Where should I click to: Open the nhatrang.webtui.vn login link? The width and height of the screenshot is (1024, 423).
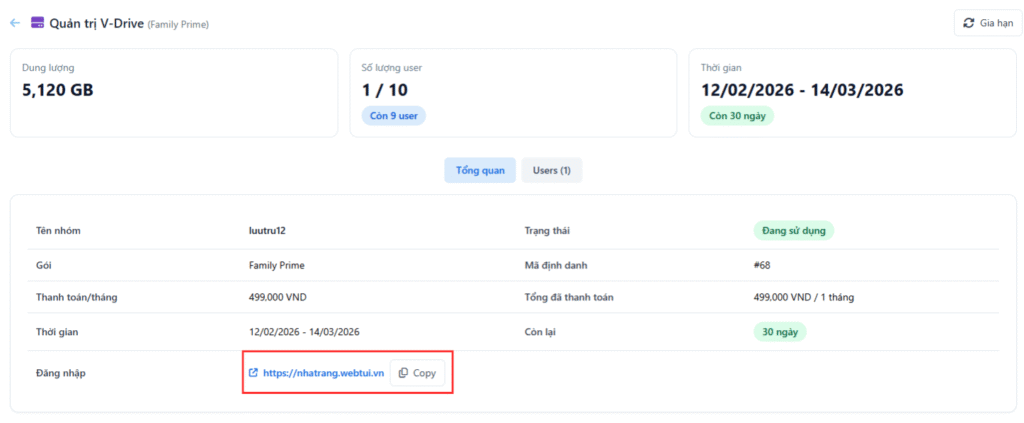click(x=323, y=373)
